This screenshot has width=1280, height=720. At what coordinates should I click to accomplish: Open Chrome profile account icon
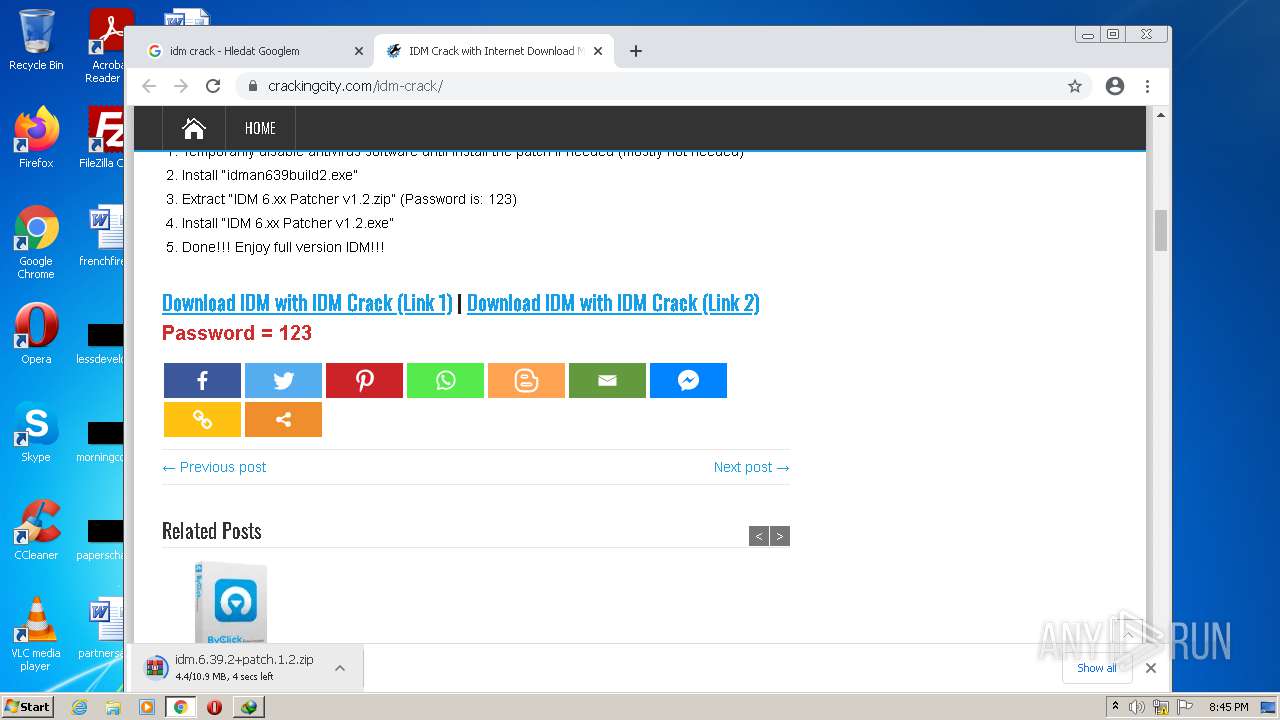pos(1115,86)
